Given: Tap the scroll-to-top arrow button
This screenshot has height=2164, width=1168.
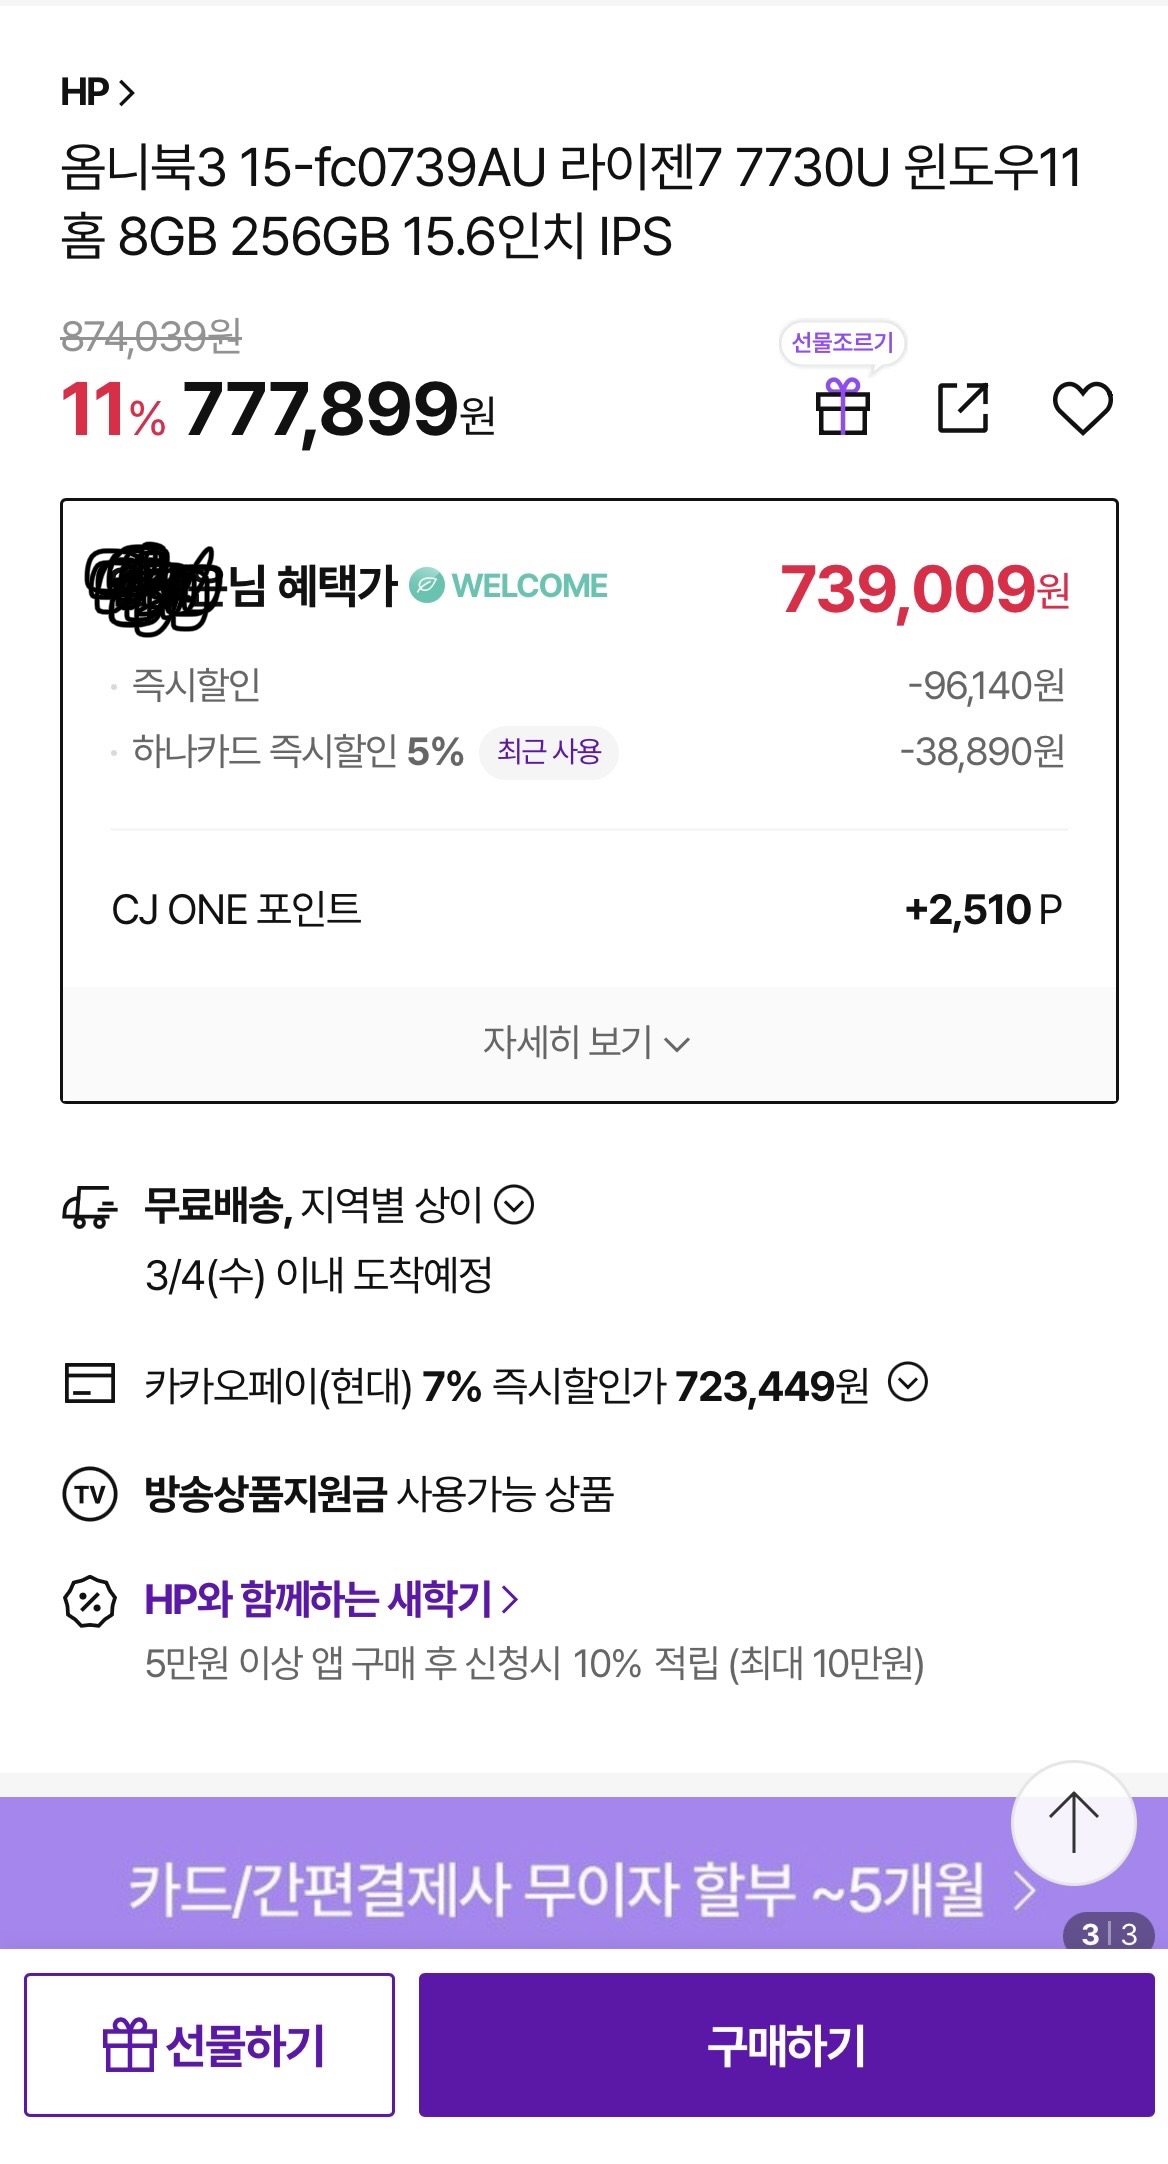Looking at the screenshot, I should tap(1073, 1823).
